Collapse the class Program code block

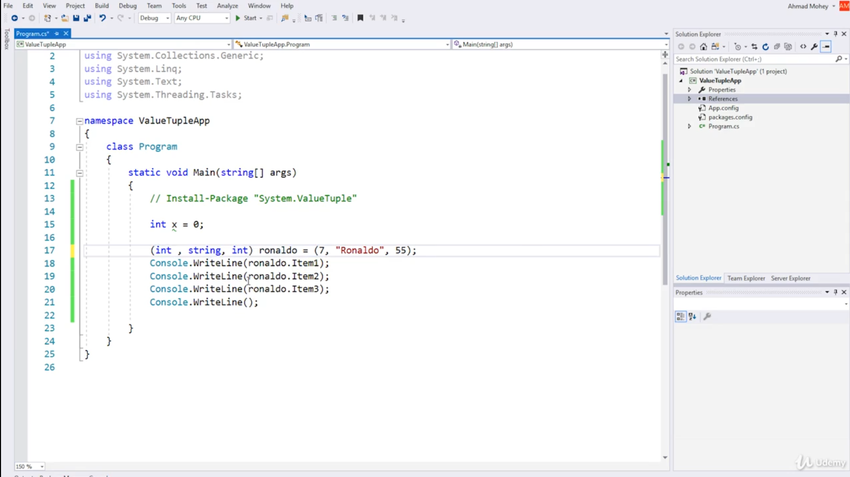pyautogui.click(x=80, y=147)
